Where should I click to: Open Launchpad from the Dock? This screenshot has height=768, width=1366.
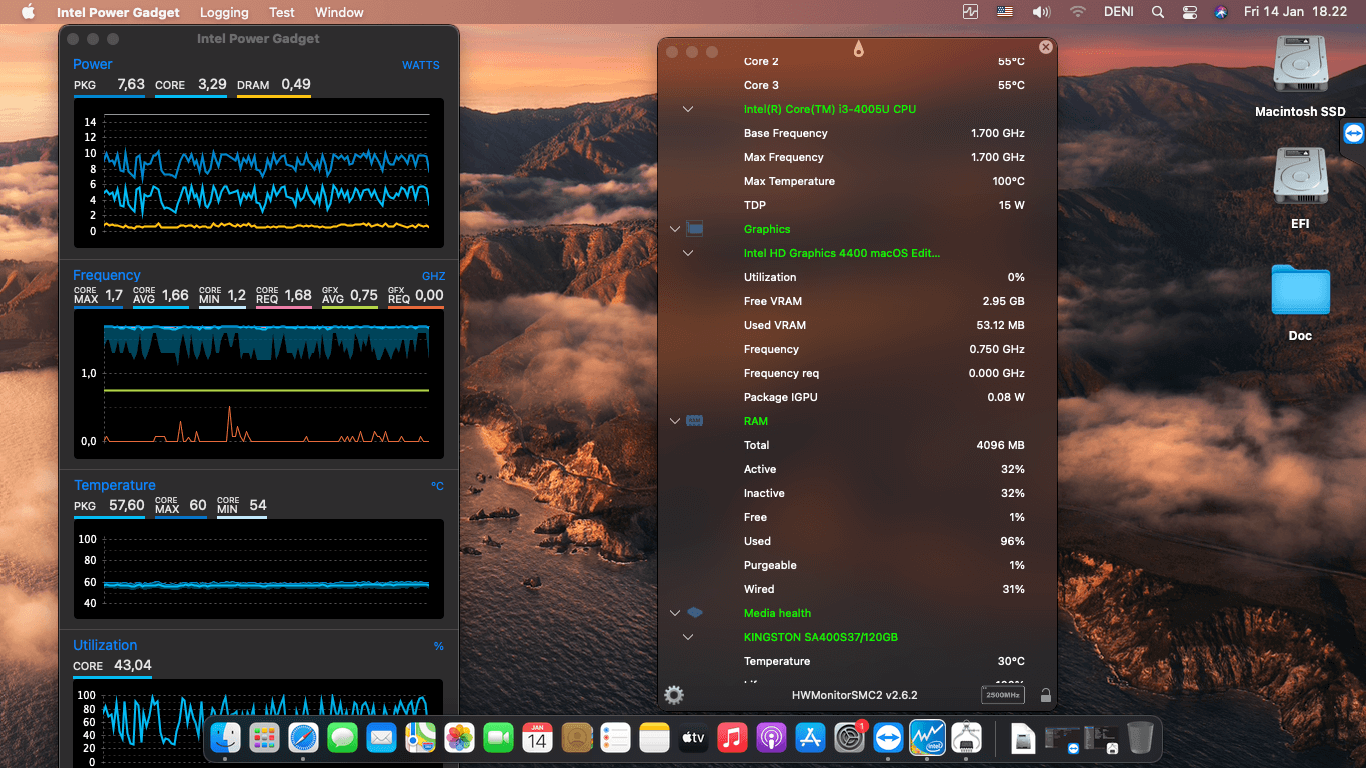pyautogui.click(x=264, y=738)
